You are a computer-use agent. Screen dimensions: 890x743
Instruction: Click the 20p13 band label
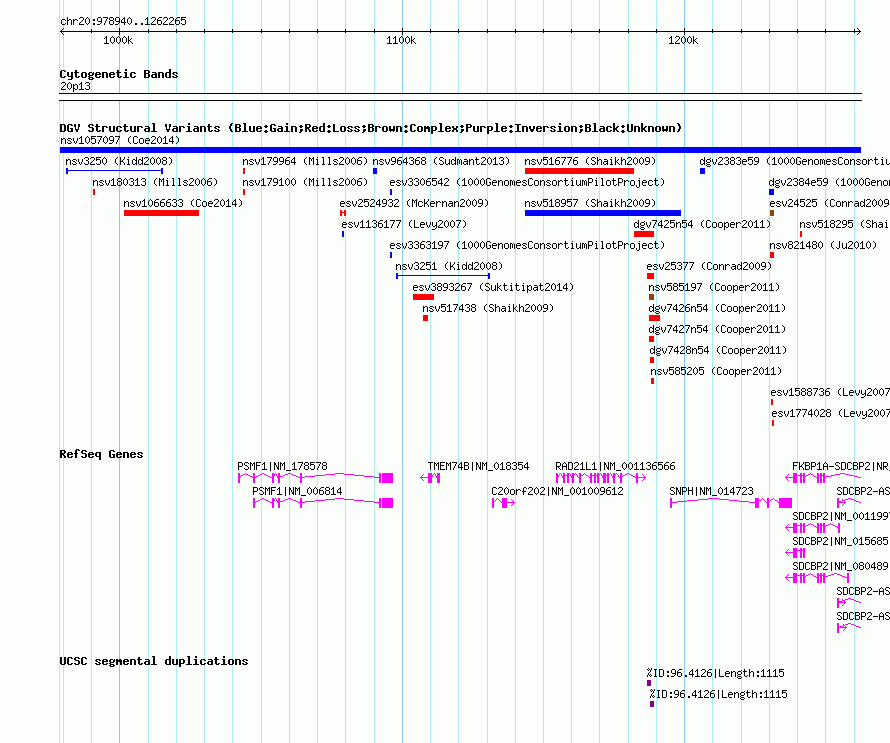point(75,86)
